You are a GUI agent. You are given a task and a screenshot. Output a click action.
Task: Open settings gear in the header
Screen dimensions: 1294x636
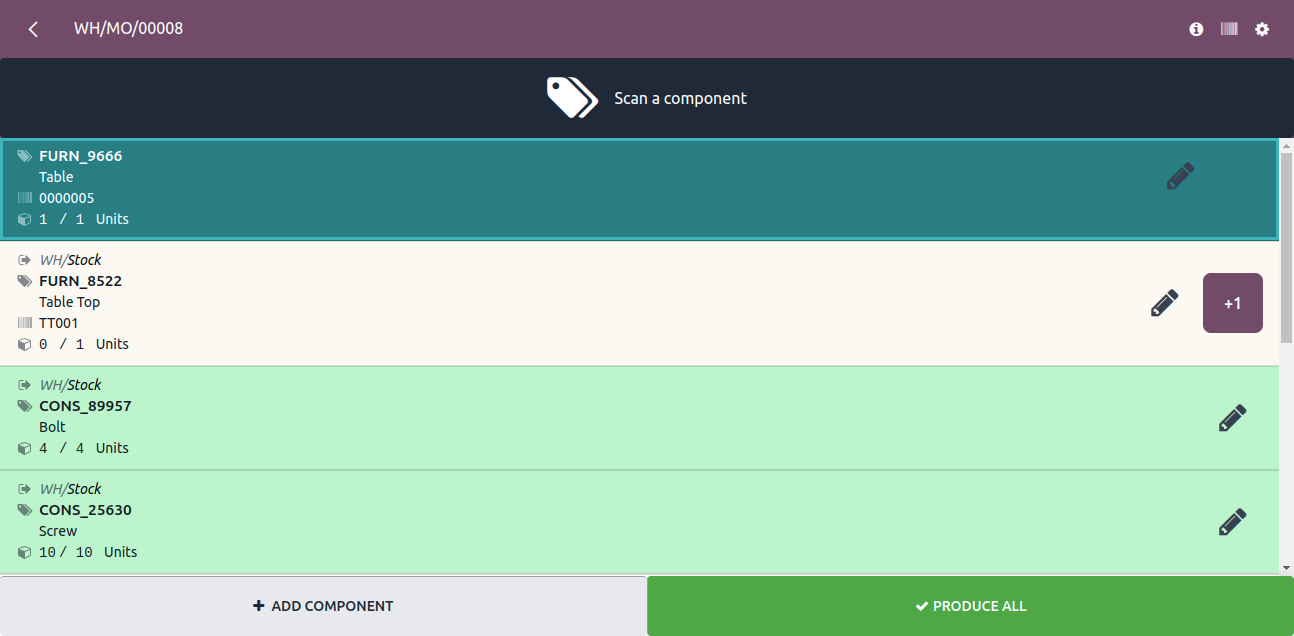click(1262, 29)
